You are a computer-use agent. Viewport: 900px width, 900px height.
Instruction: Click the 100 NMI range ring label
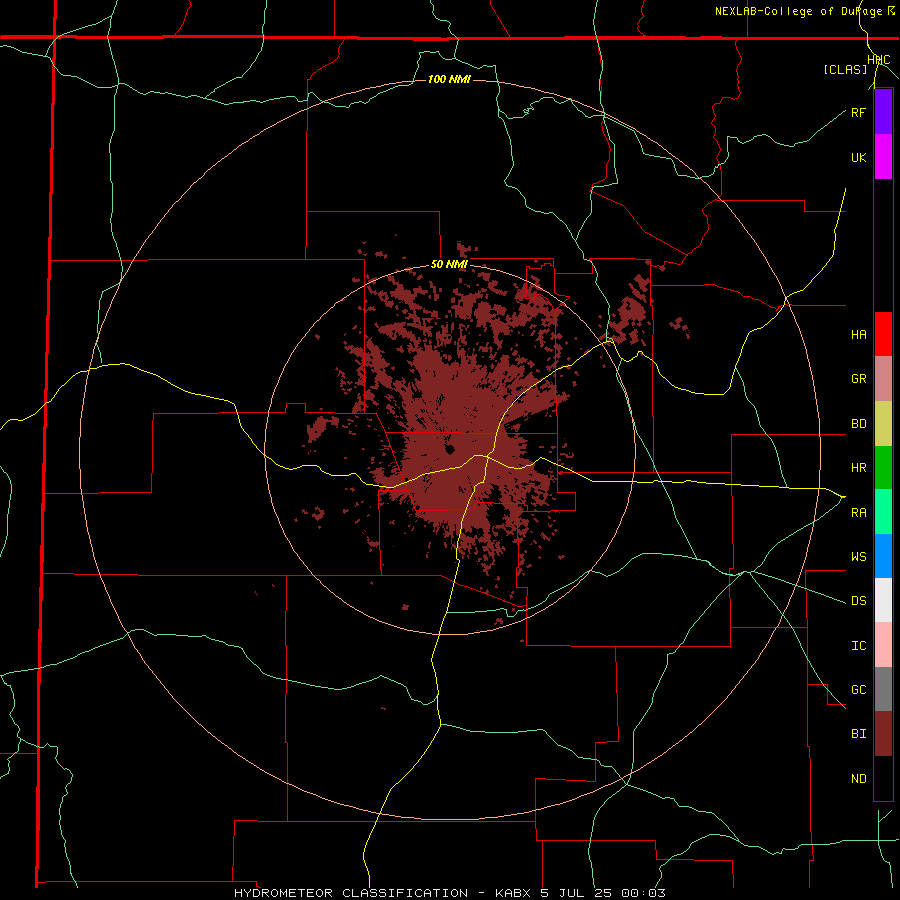click(x=449, y=79)
